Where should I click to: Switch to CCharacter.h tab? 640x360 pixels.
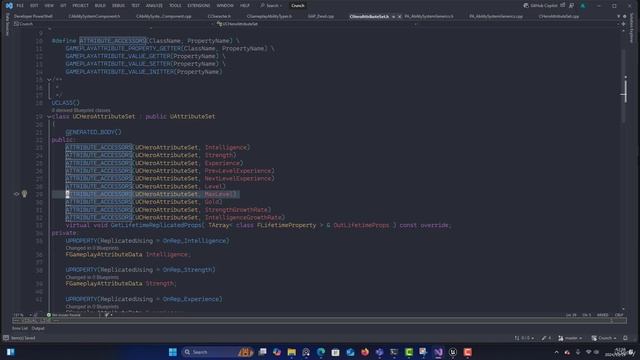point(219,16)
